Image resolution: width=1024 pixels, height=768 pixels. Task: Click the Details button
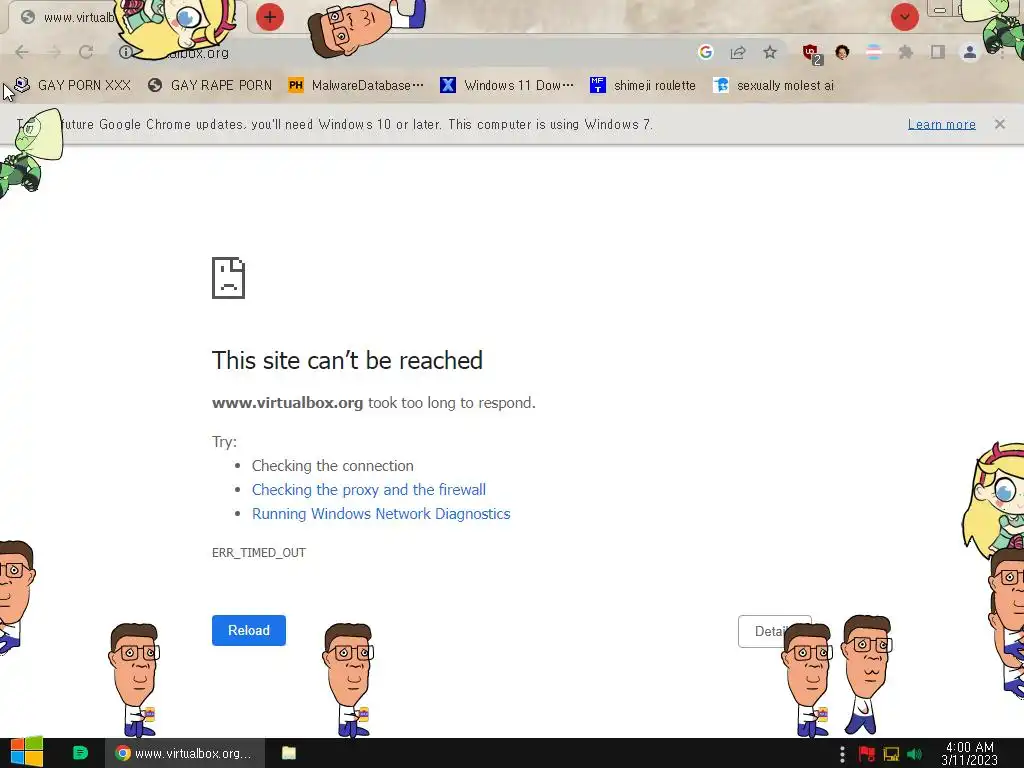(775, 632)
